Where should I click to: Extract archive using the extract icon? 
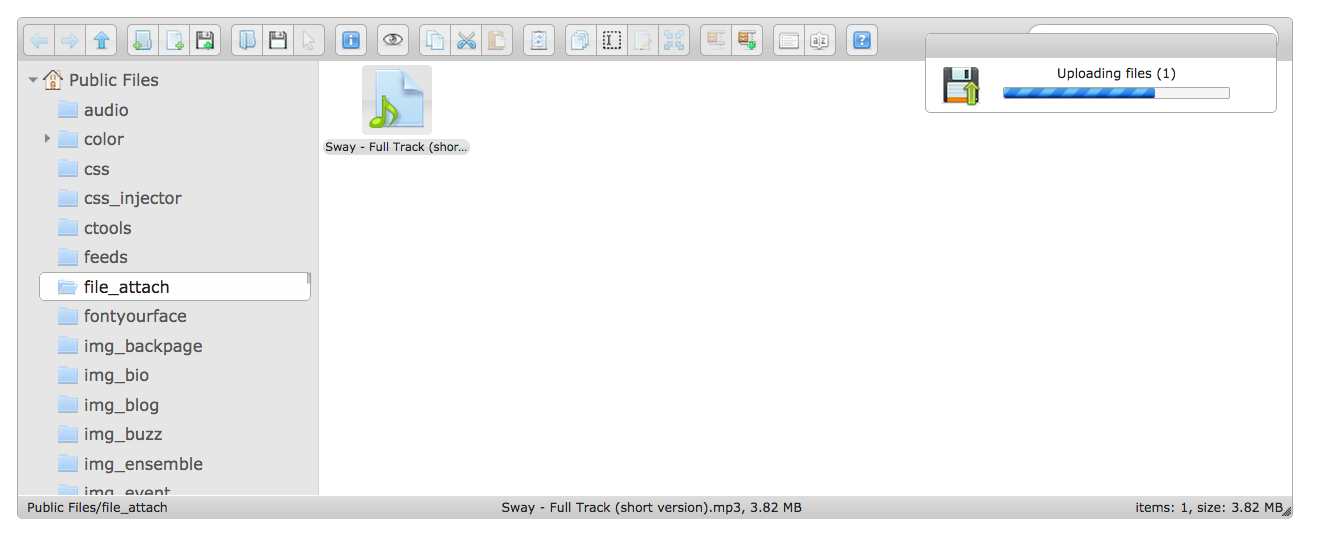pyautogui.click(x=716, y=40)
